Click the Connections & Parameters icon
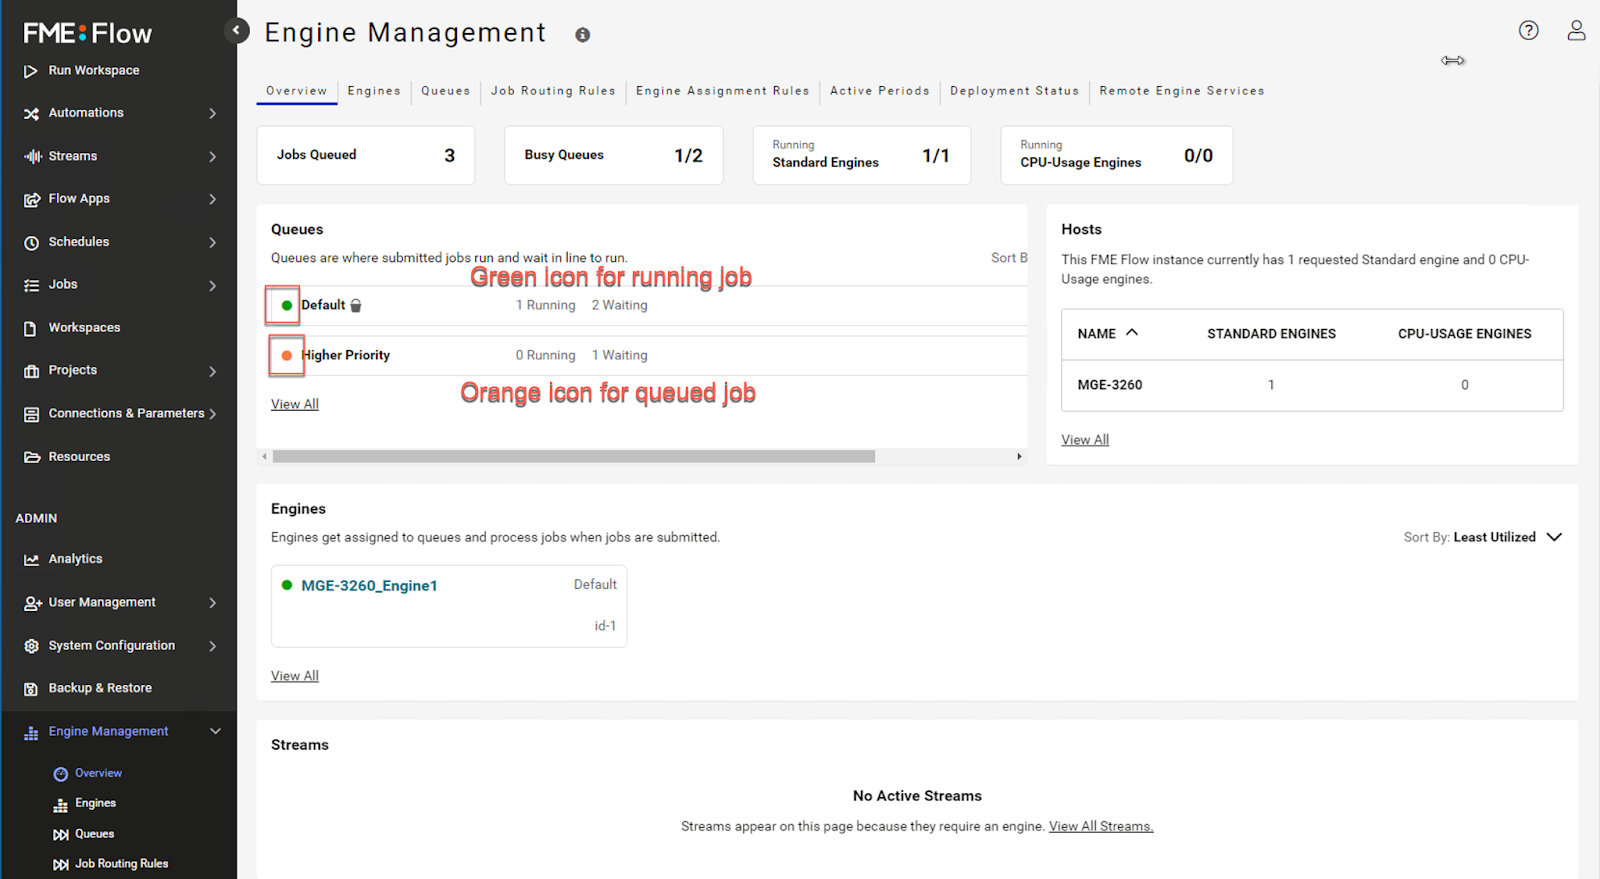This screenshot has height=879, width=1600. tap(31, 414)
